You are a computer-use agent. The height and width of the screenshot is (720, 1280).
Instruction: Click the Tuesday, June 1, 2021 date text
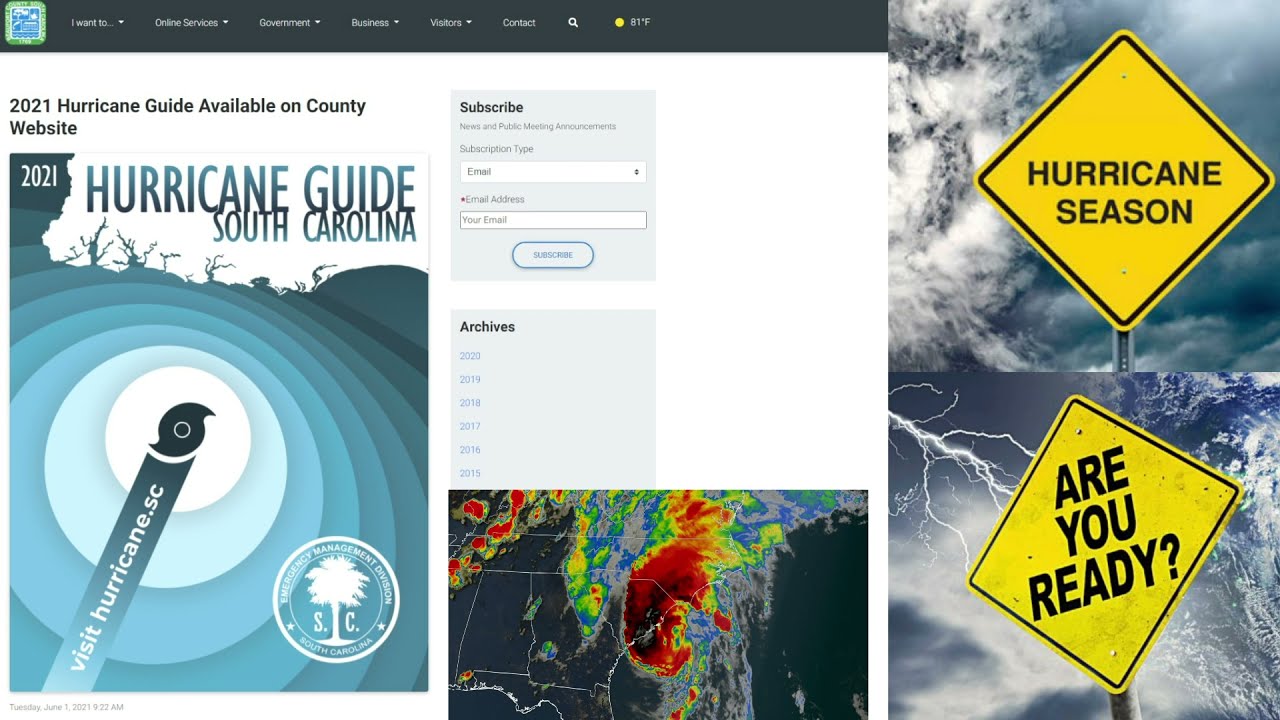click(67, 707)
